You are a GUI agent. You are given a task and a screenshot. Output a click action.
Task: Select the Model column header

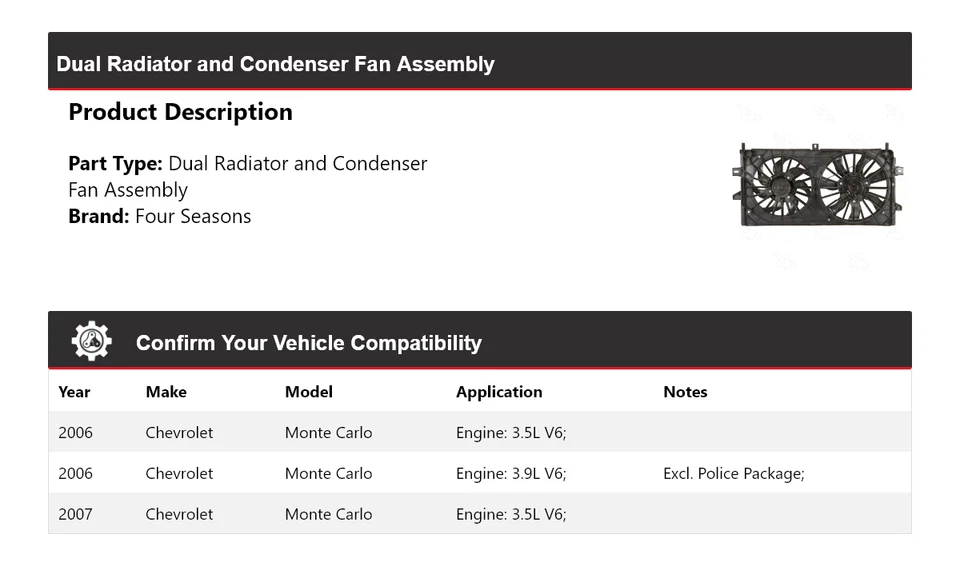coord(308,392)
